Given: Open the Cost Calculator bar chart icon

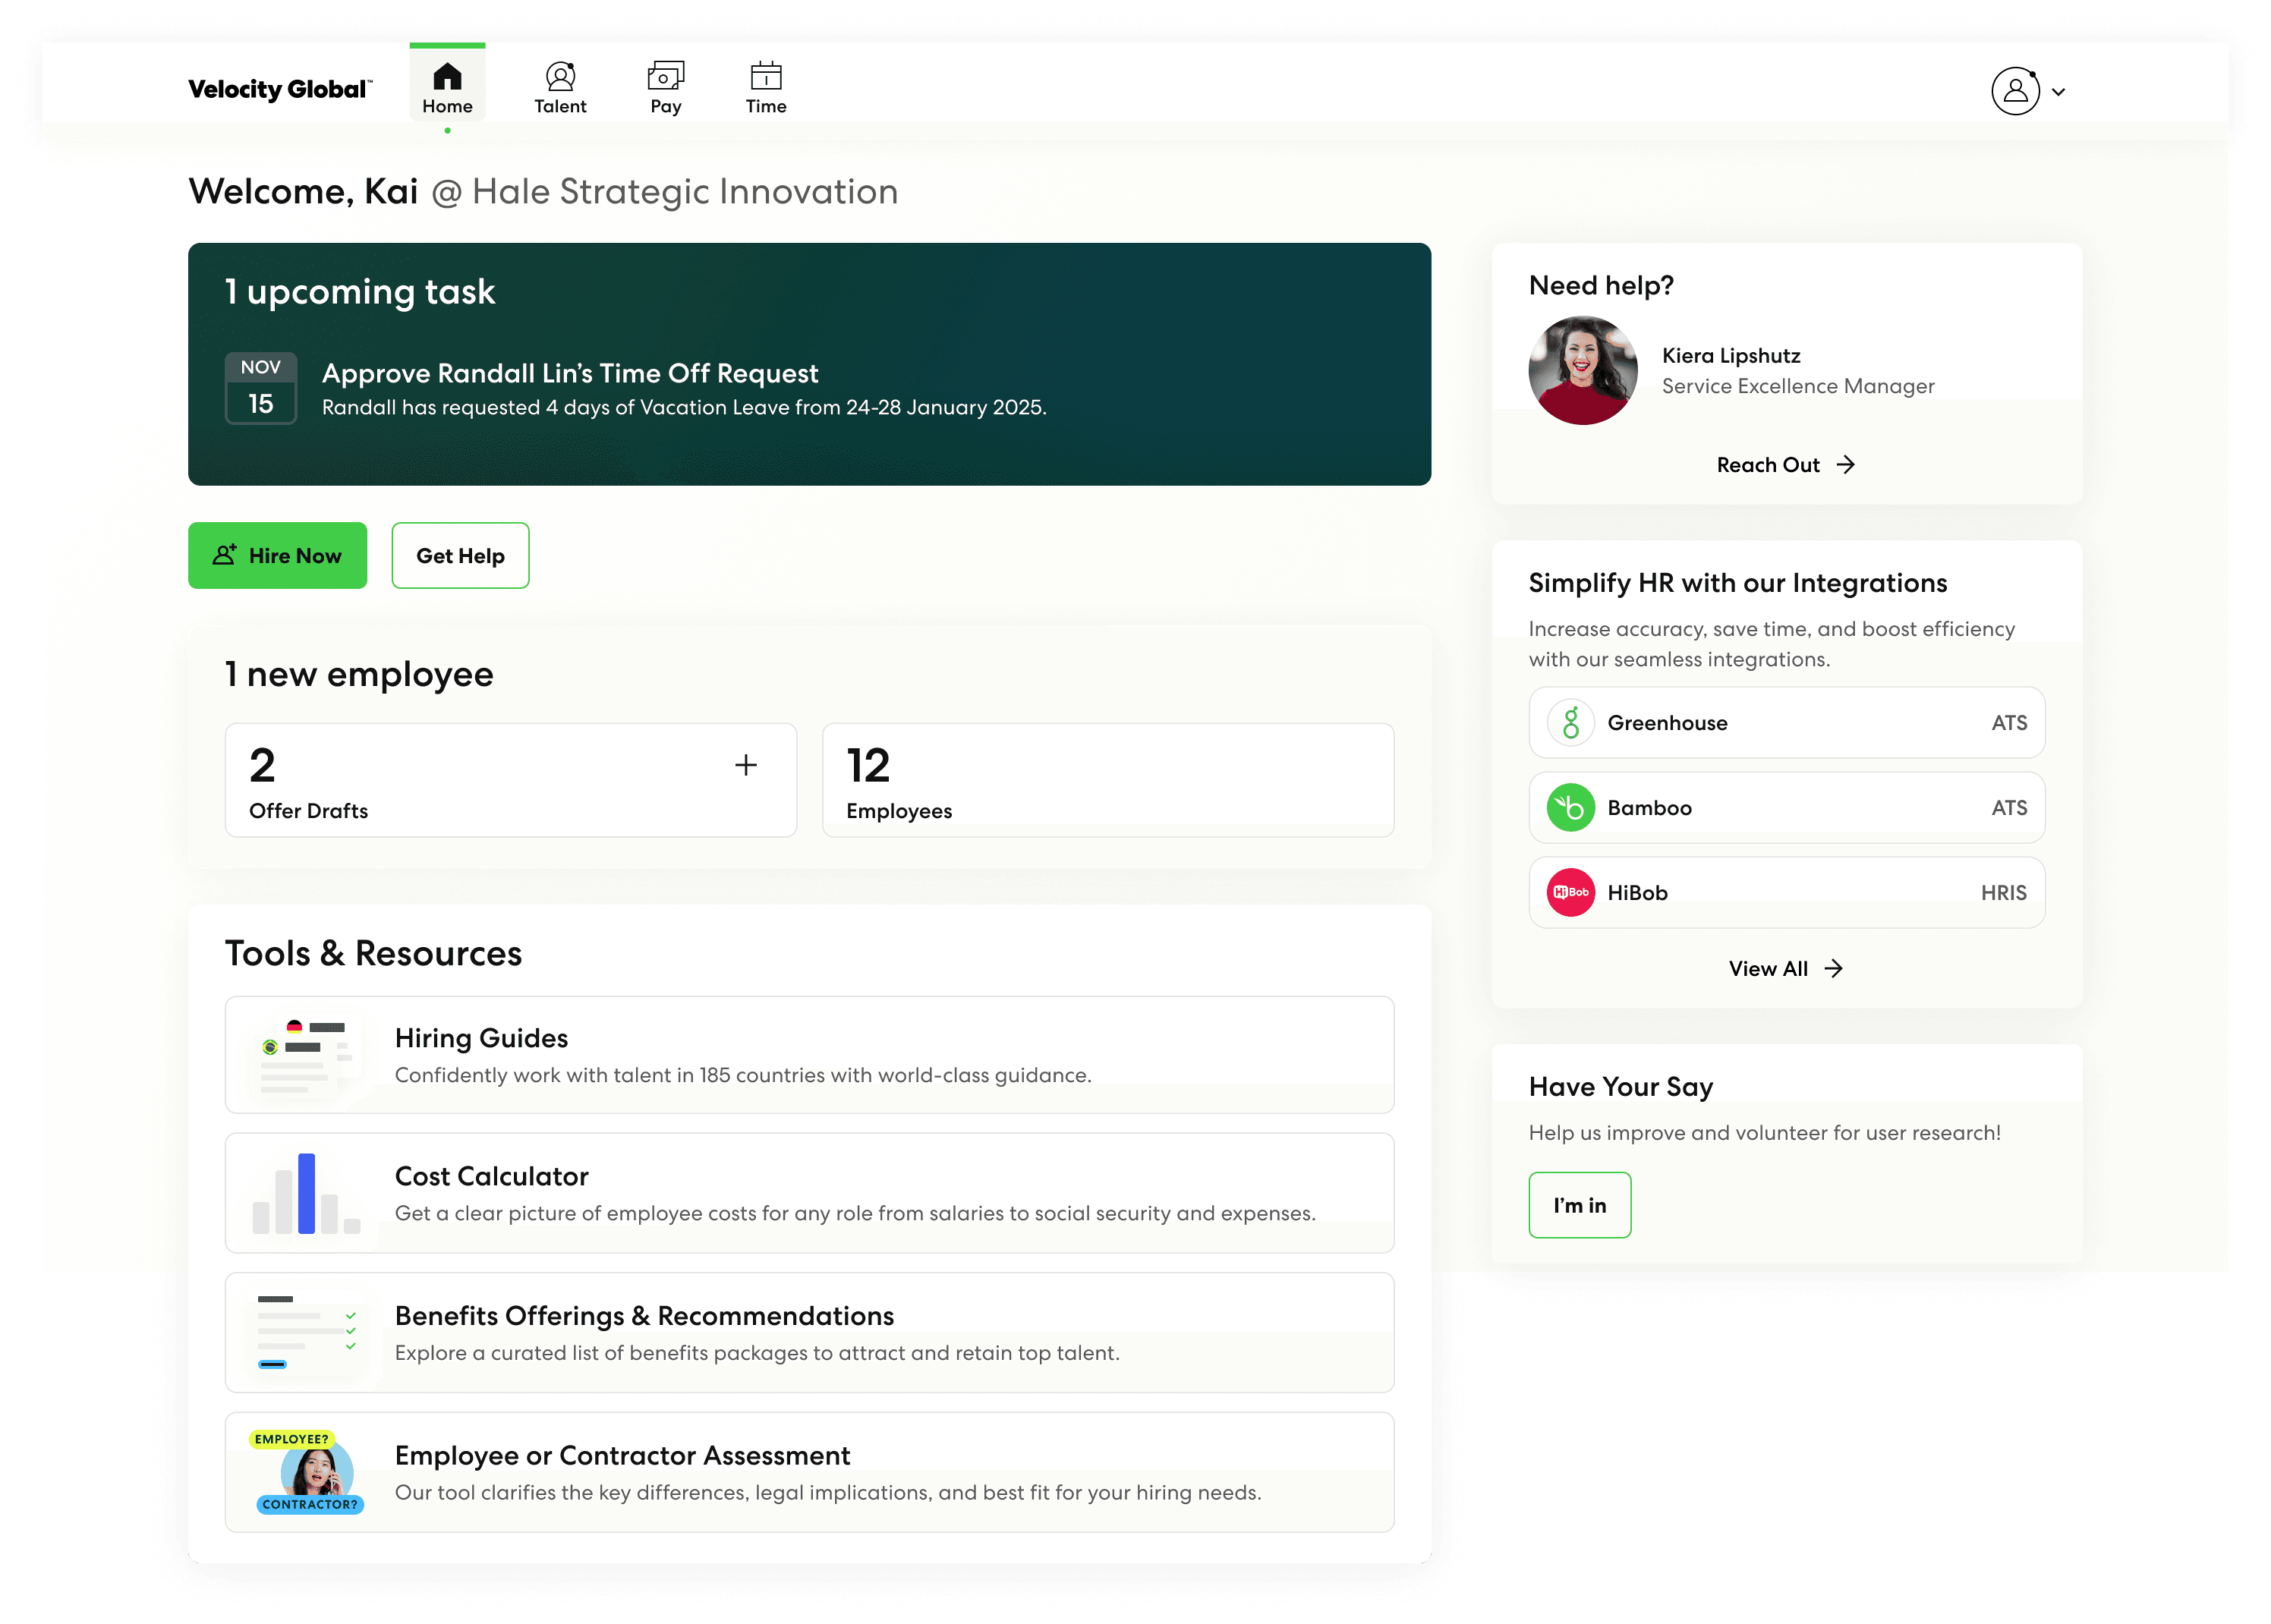Looking at the screenshot, I should tap(306, 1194).
